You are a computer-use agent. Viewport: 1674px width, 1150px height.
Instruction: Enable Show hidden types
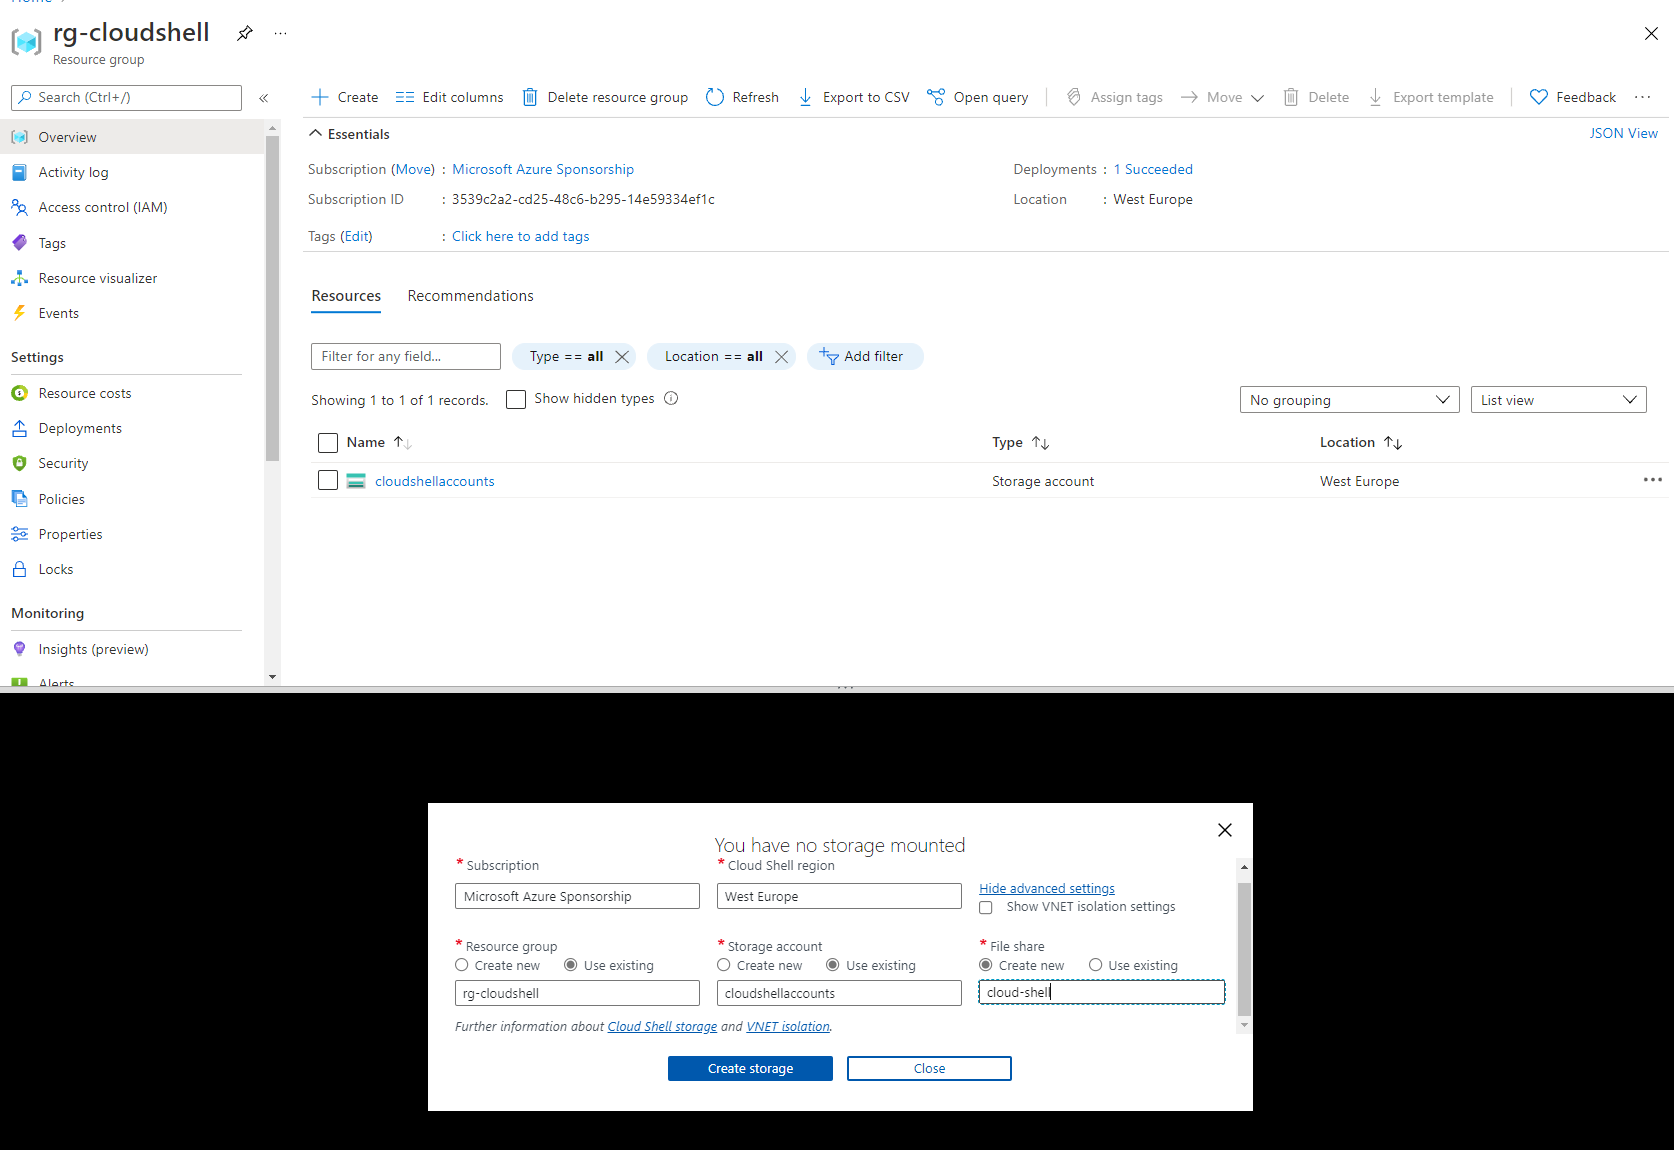(x=516, y=399)
